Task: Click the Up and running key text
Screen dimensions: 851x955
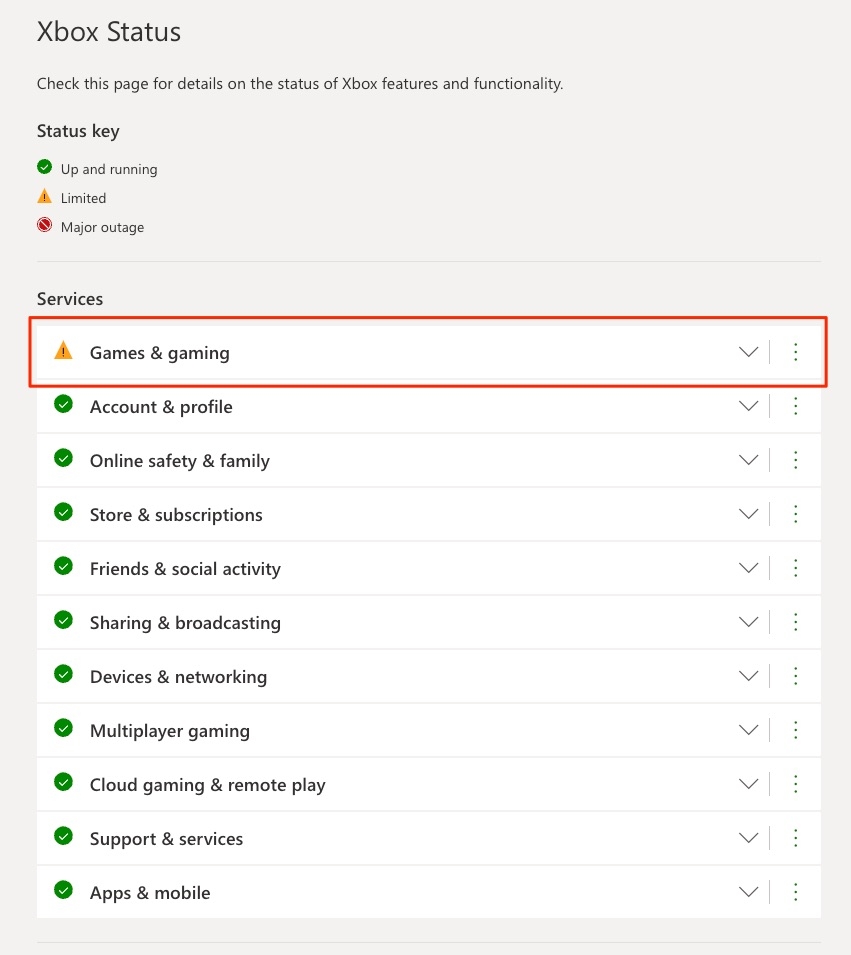Action: tap(109, 169)
